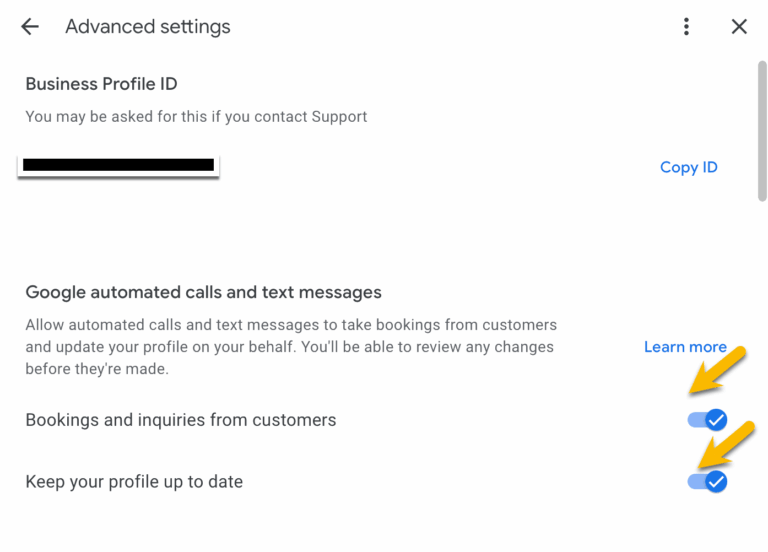
Task: Disable Bookings and inquiries from customers toggle
Action: [x=707, y=420]
